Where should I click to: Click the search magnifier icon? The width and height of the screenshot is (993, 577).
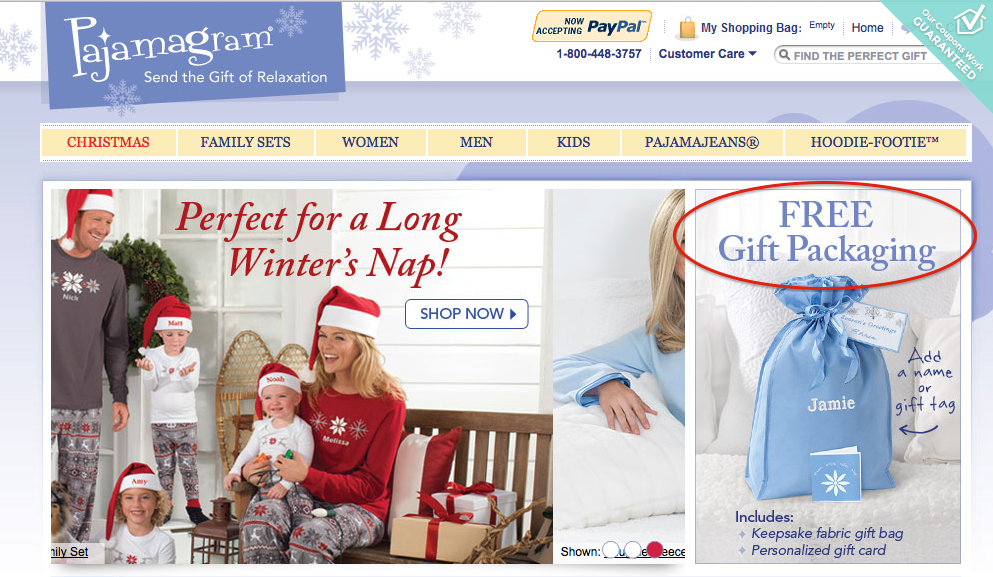[784, 55]
